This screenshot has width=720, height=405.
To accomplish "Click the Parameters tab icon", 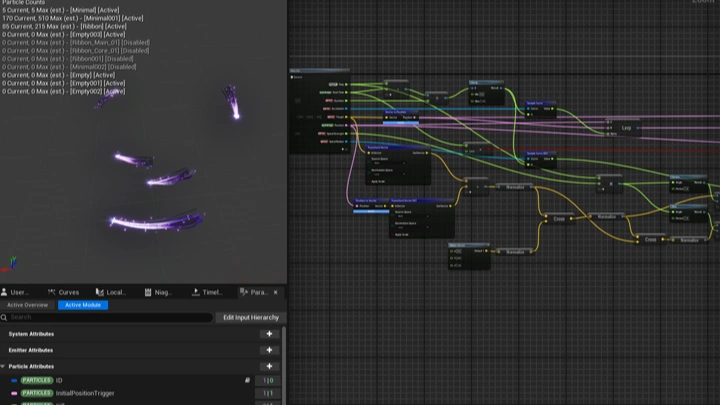I will click(x=244, y=292).
